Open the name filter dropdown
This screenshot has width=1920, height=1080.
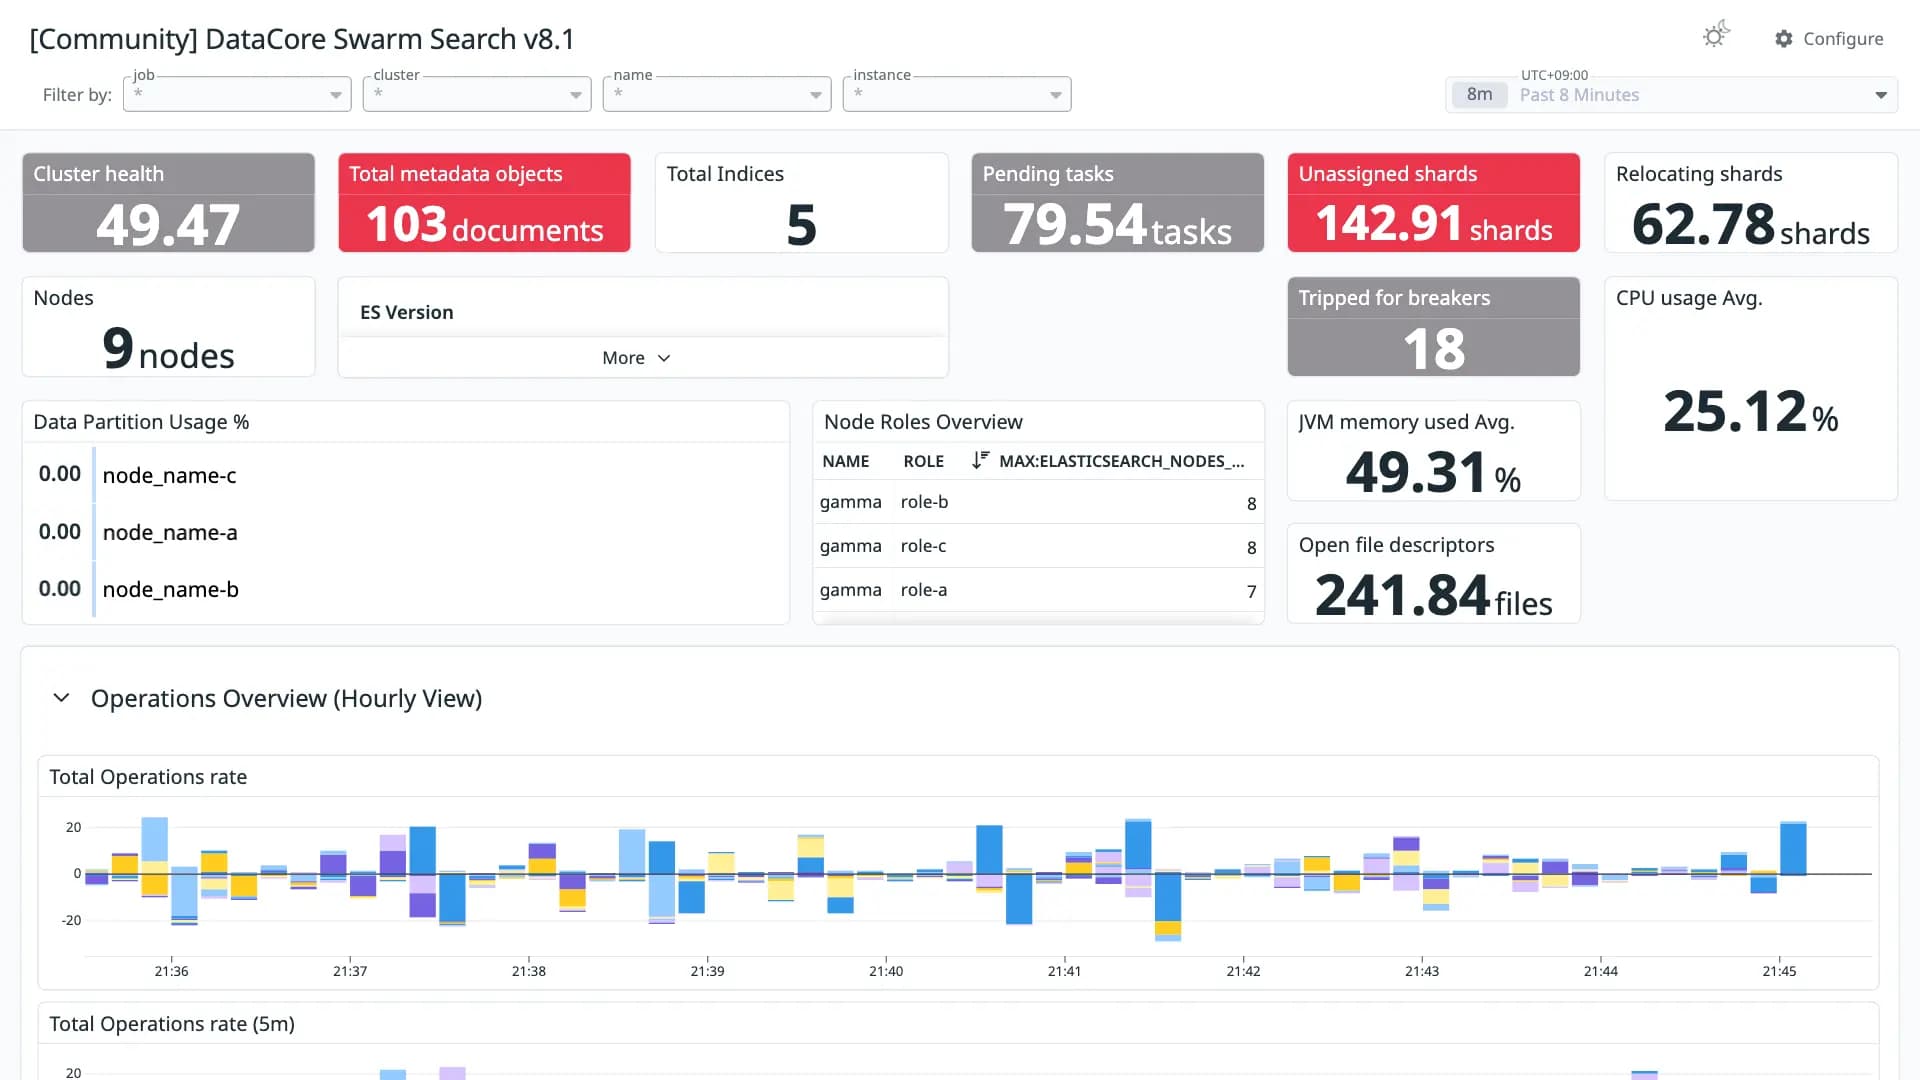tap(717, 94)
